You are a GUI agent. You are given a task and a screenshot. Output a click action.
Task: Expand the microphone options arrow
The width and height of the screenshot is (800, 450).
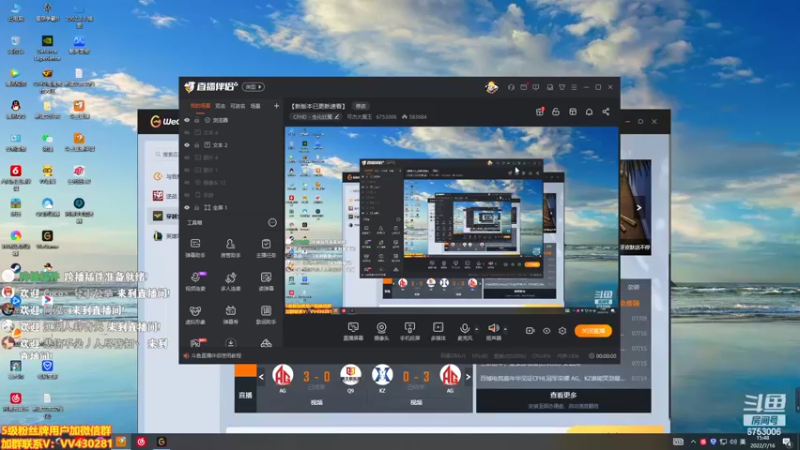[477, 329]
